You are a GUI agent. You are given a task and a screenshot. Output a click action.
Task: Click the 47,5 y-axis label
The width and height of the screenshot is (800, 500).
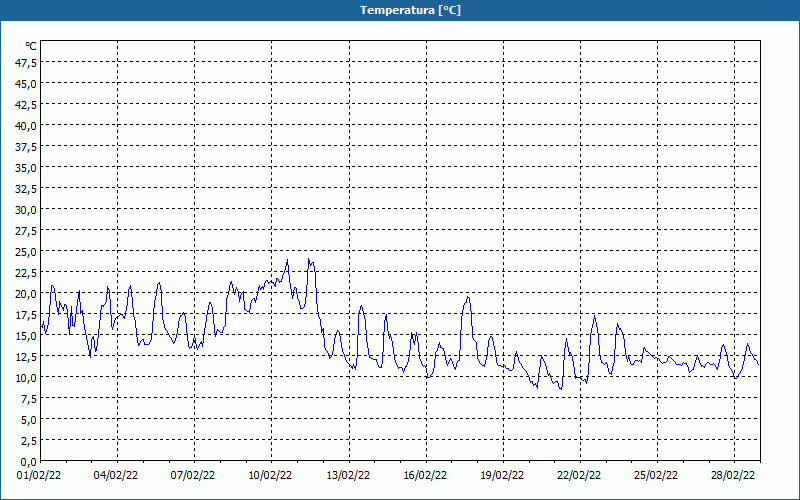point(27,63)
